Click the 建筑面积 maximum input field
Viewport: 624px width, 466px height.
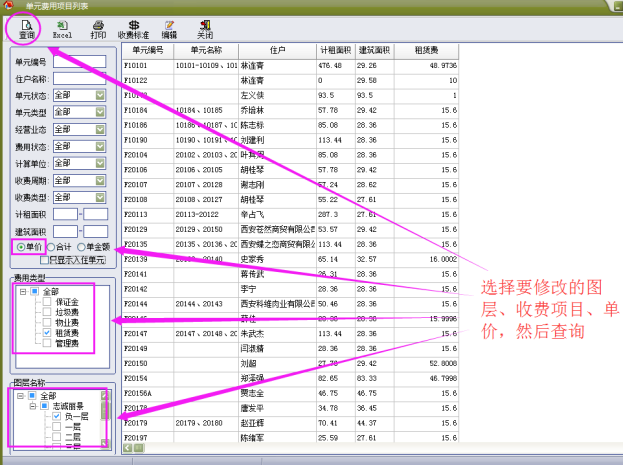96,232
